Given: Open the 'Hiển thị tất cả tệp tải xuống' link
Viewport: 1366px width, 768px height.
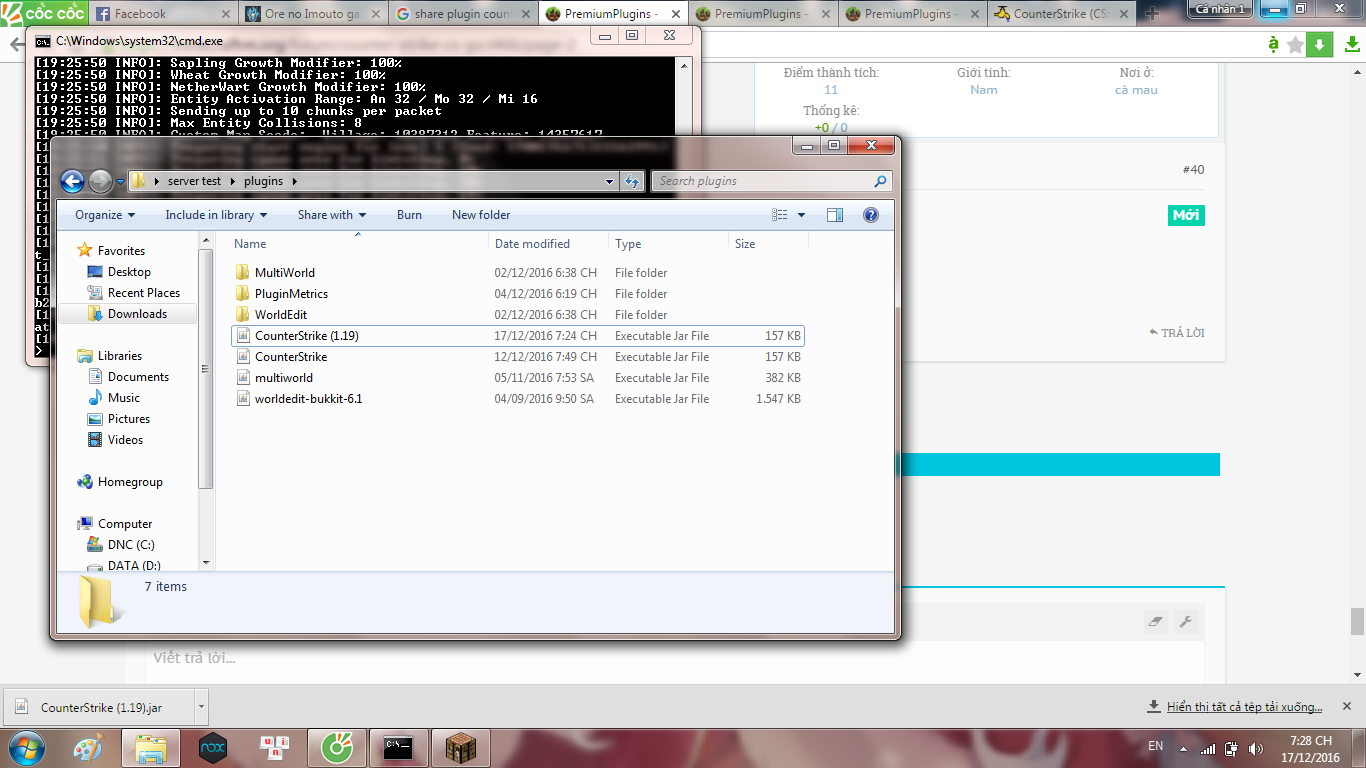Looking at the screenshot, I should coord(1244,707).
